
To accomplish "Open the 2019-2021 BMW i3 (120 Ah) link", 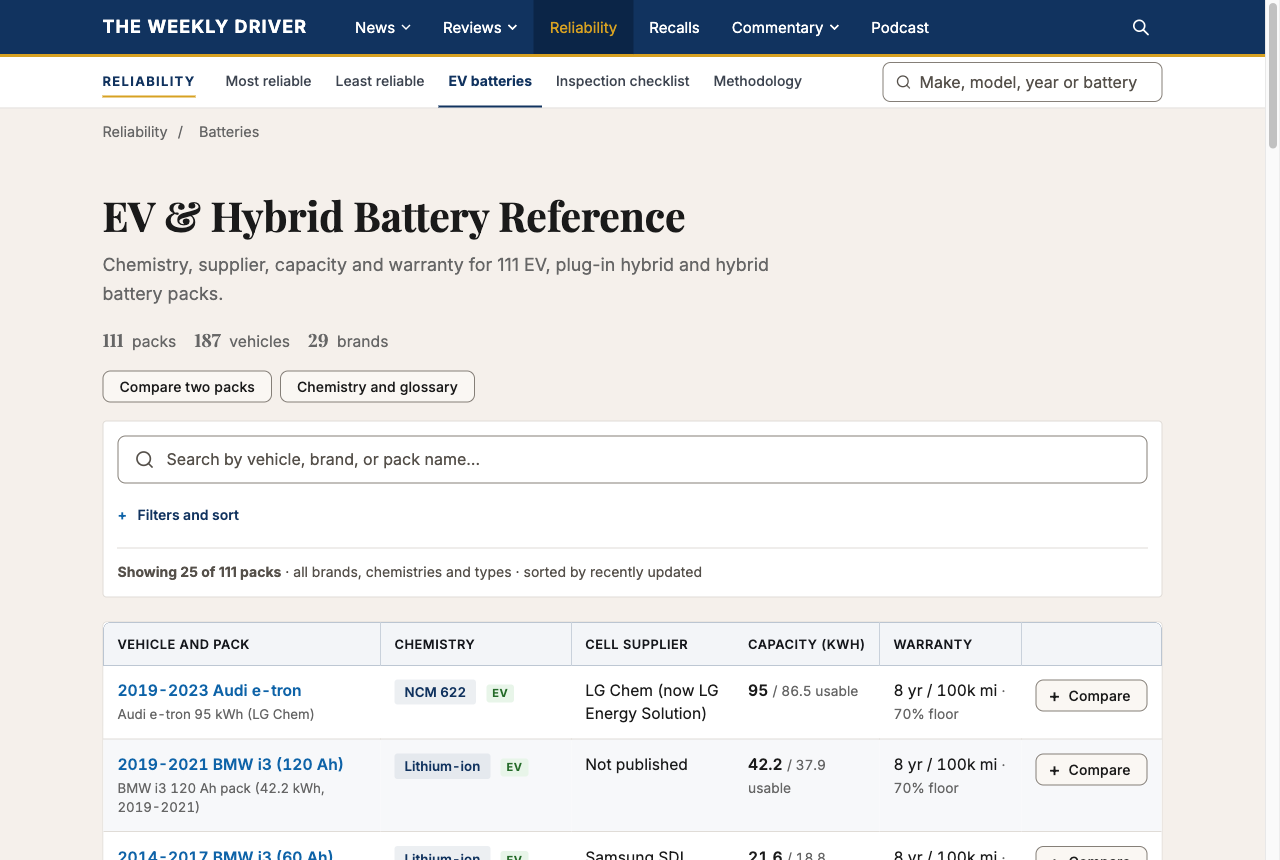I will (x=231, y=764).
